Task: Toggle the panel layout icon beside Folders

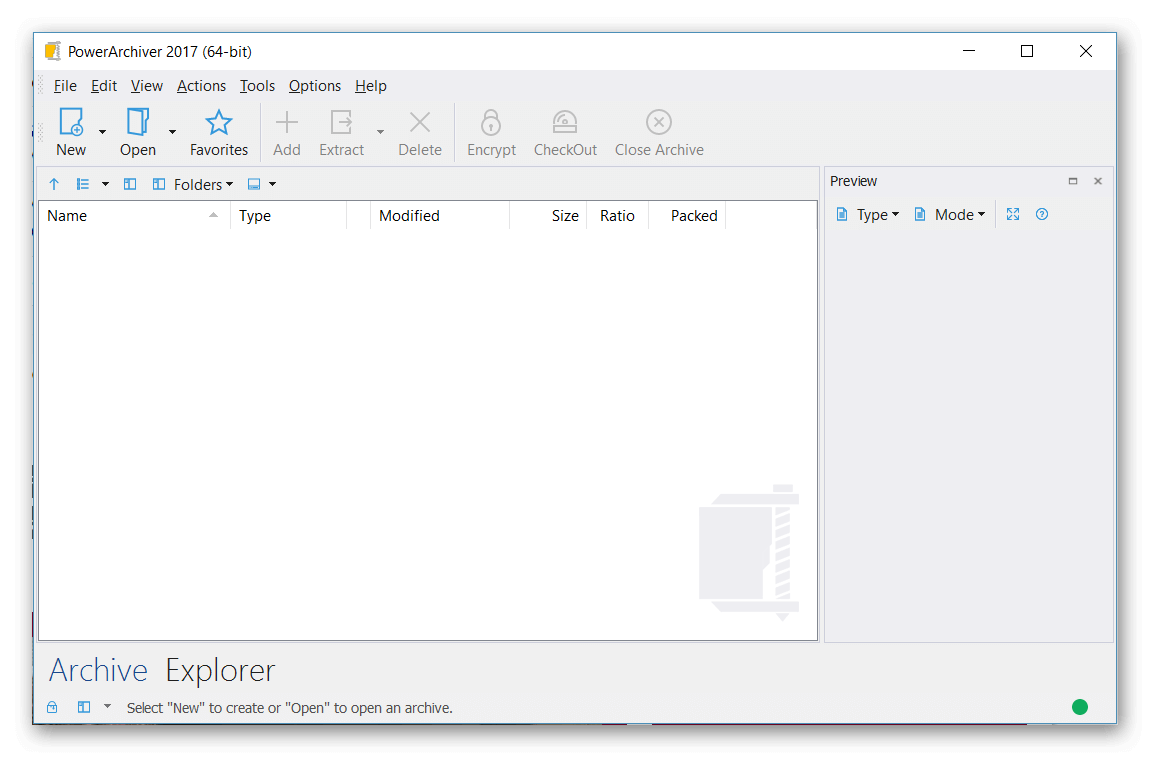Action: 130,184
